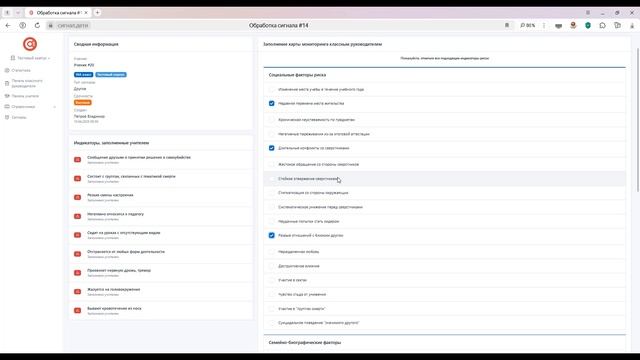This screenshot has height=360, width=640.
Task: Click red icon beside death-themed groups row
Action: [x=78, y=178]
